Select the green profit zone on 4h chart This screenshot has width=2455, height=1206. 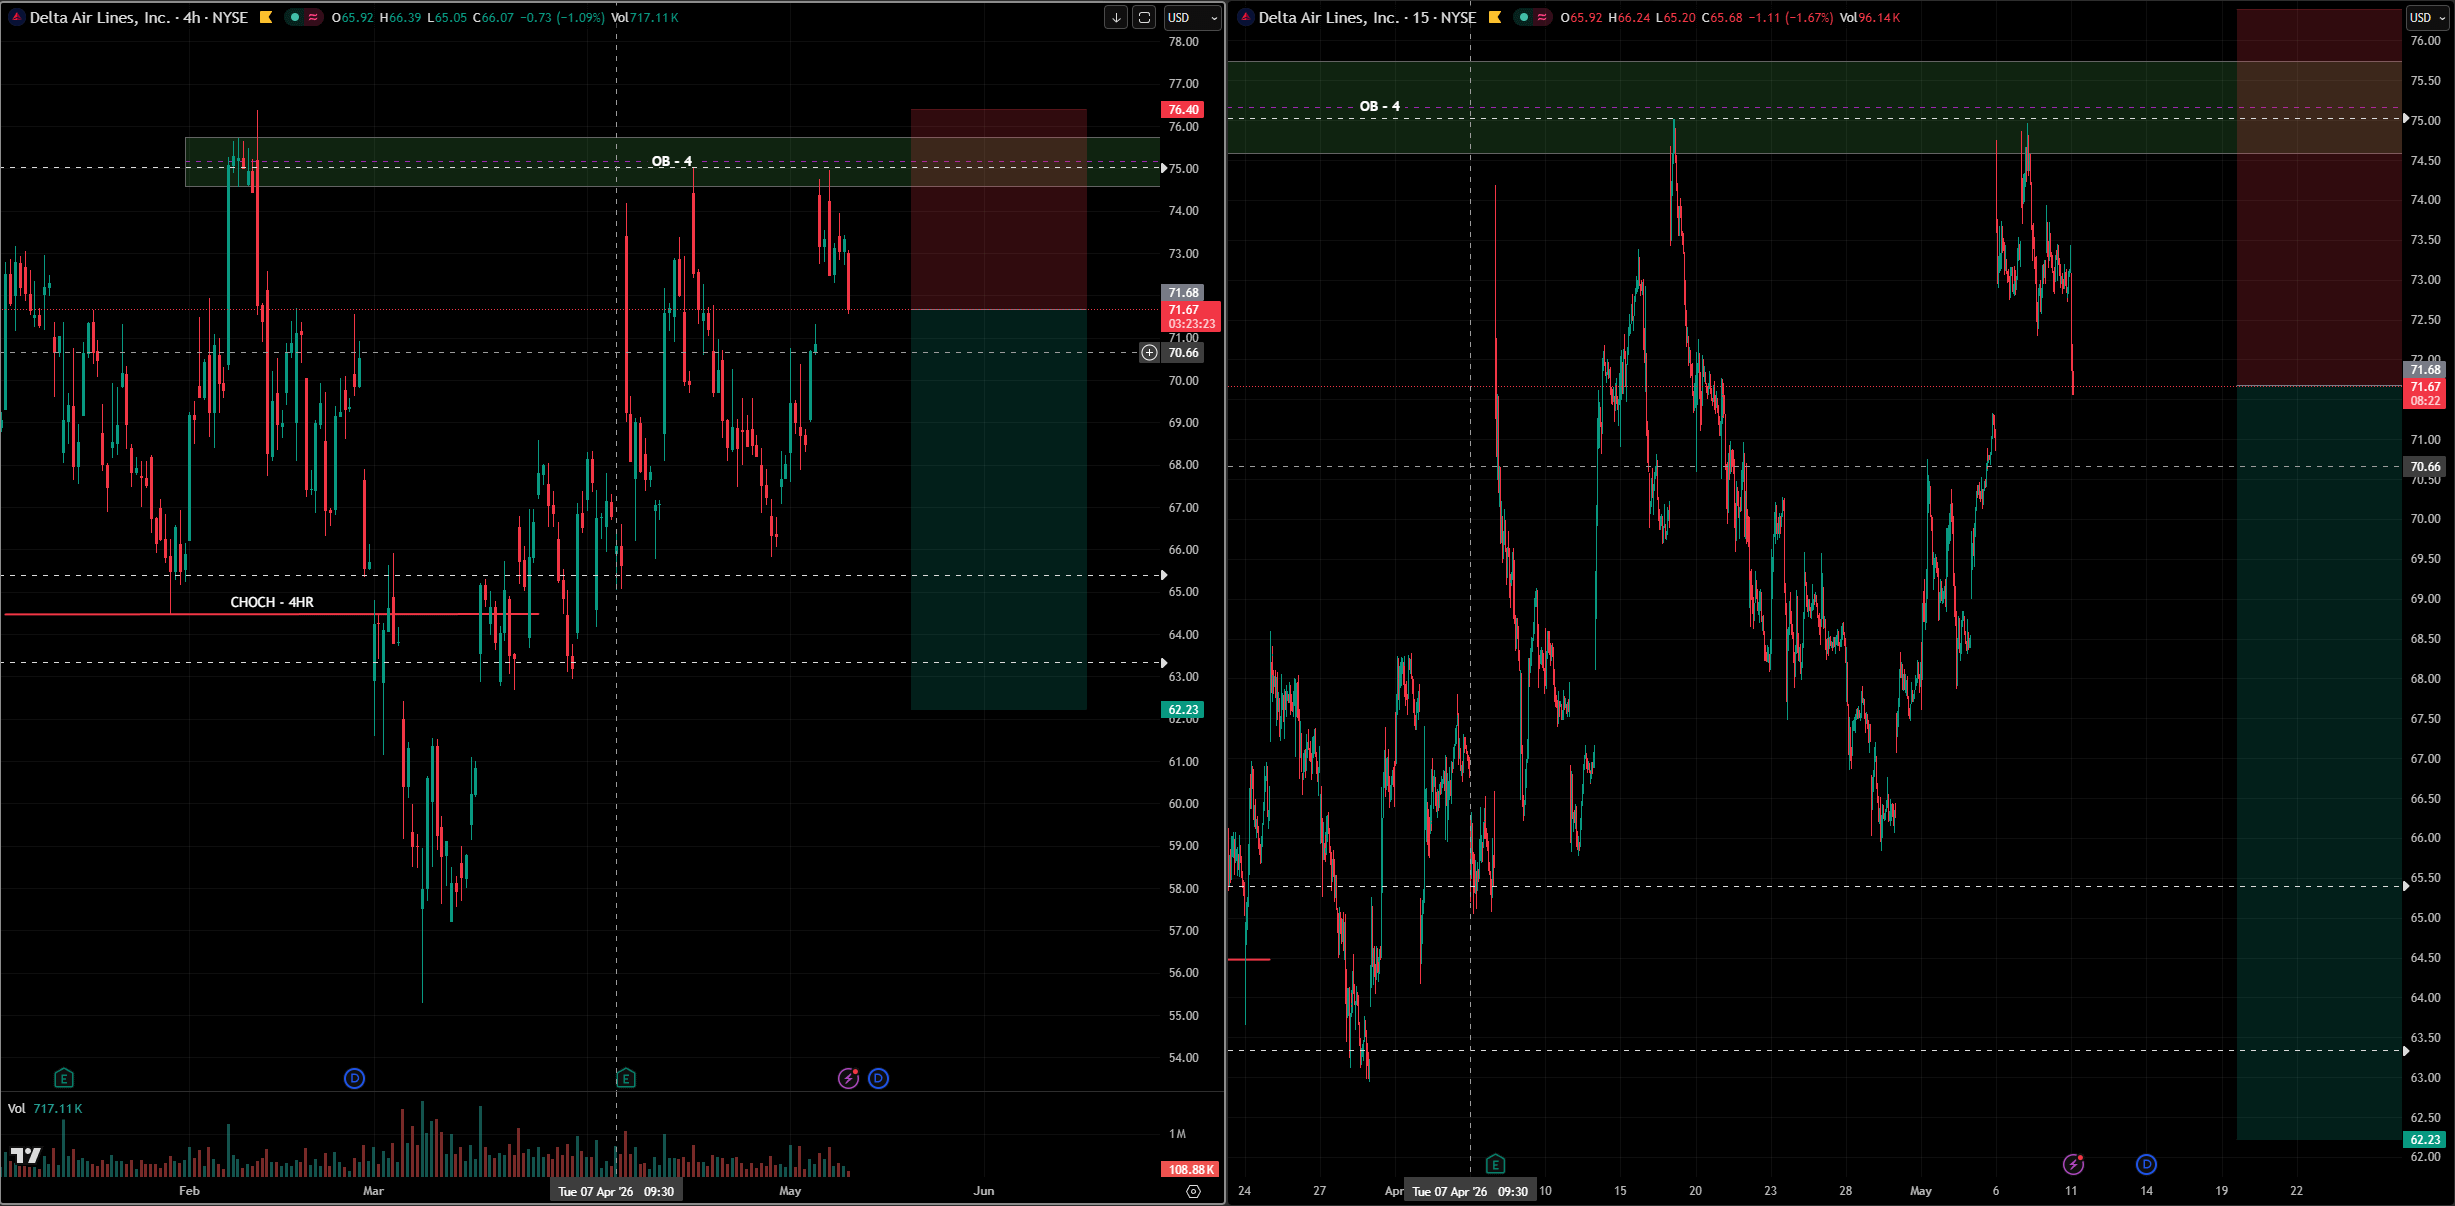998,510
